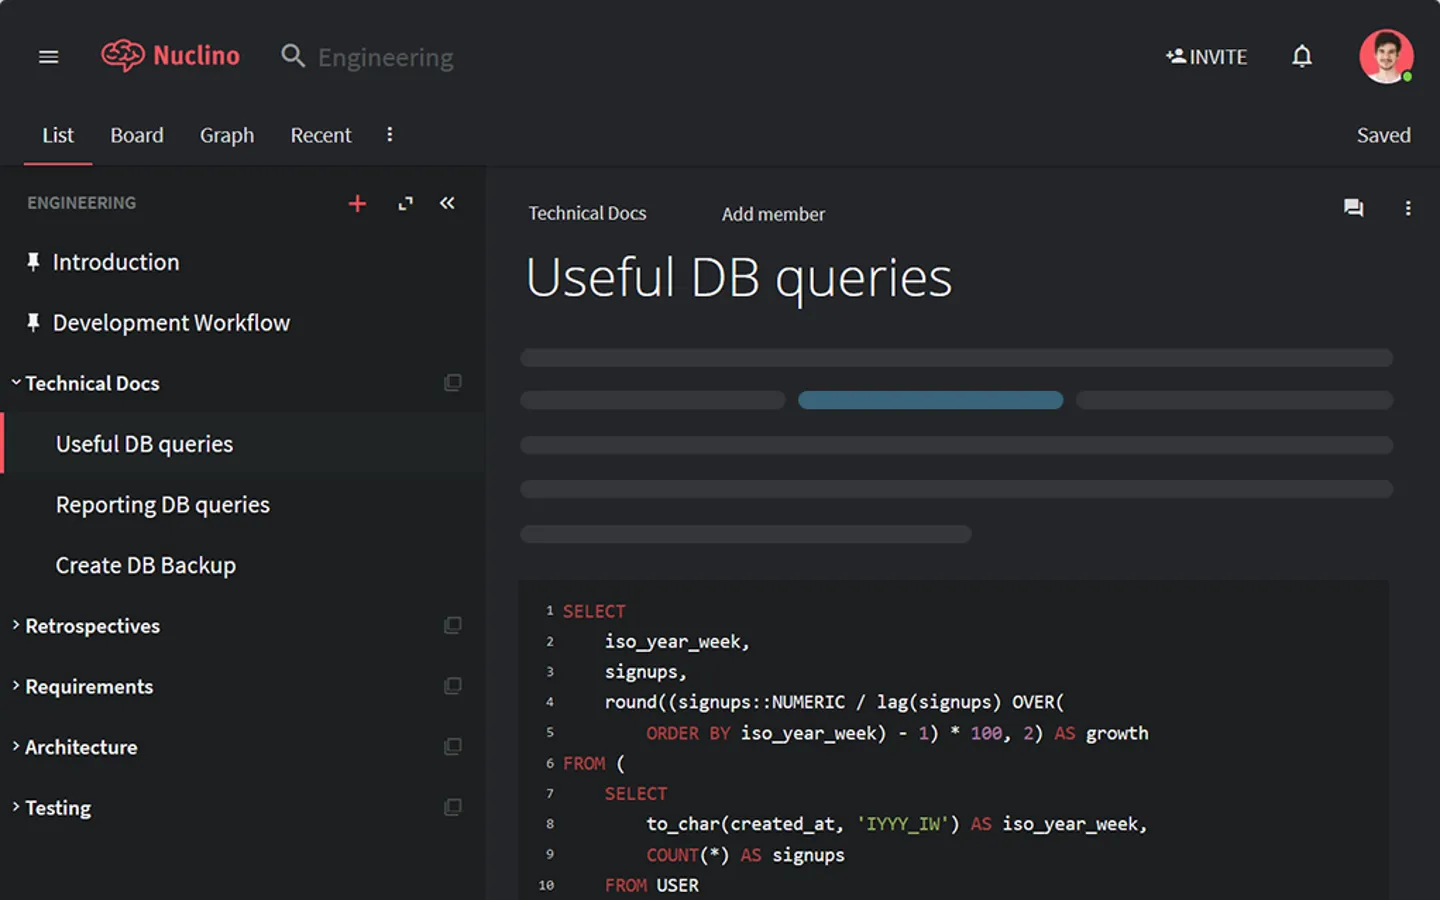Expand the Testing chevron

pyautogui.click(x=15, y=807)
